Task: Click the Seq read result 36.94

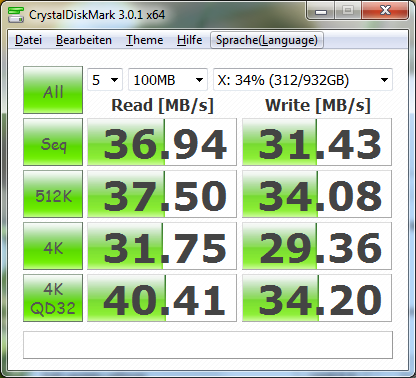Action: [x=162, y=142]
